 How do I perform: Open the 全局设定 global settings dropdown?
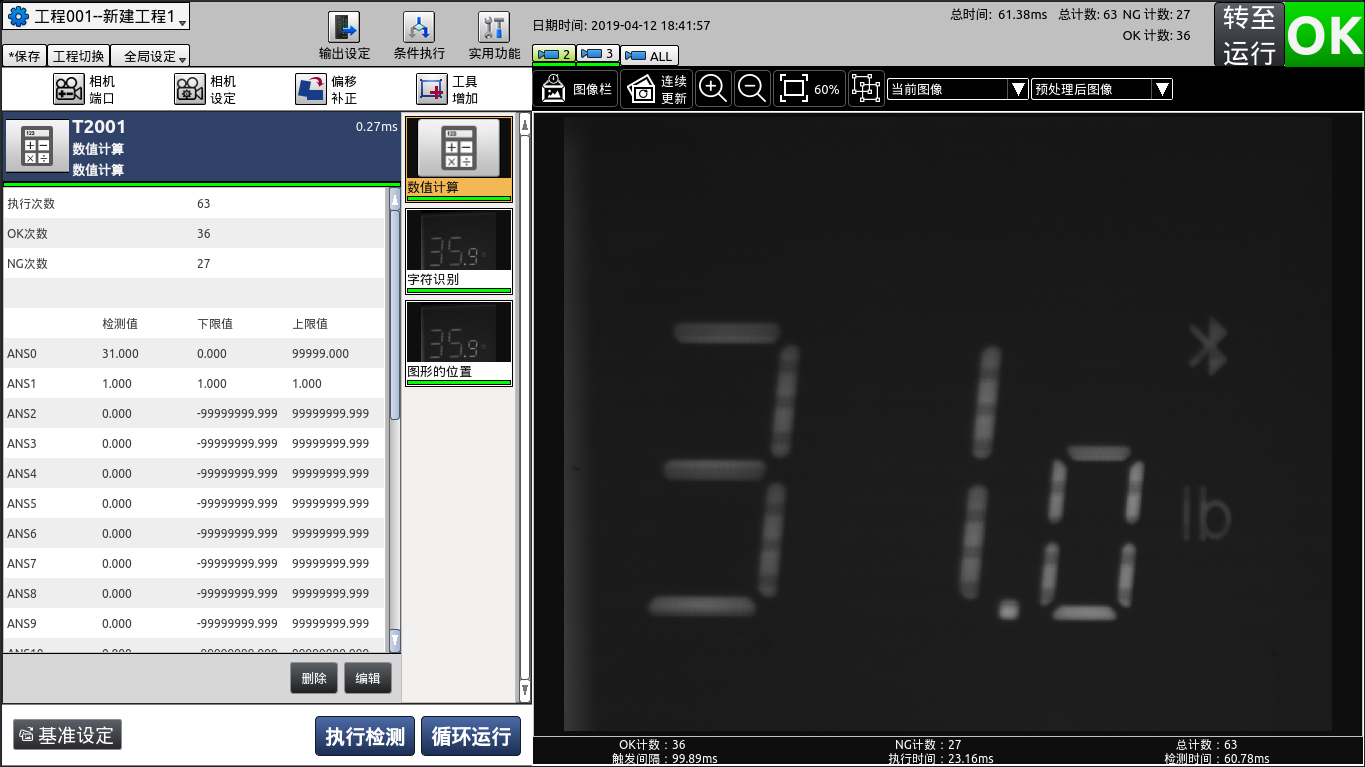pyautogui.click(x=150, y=56)
